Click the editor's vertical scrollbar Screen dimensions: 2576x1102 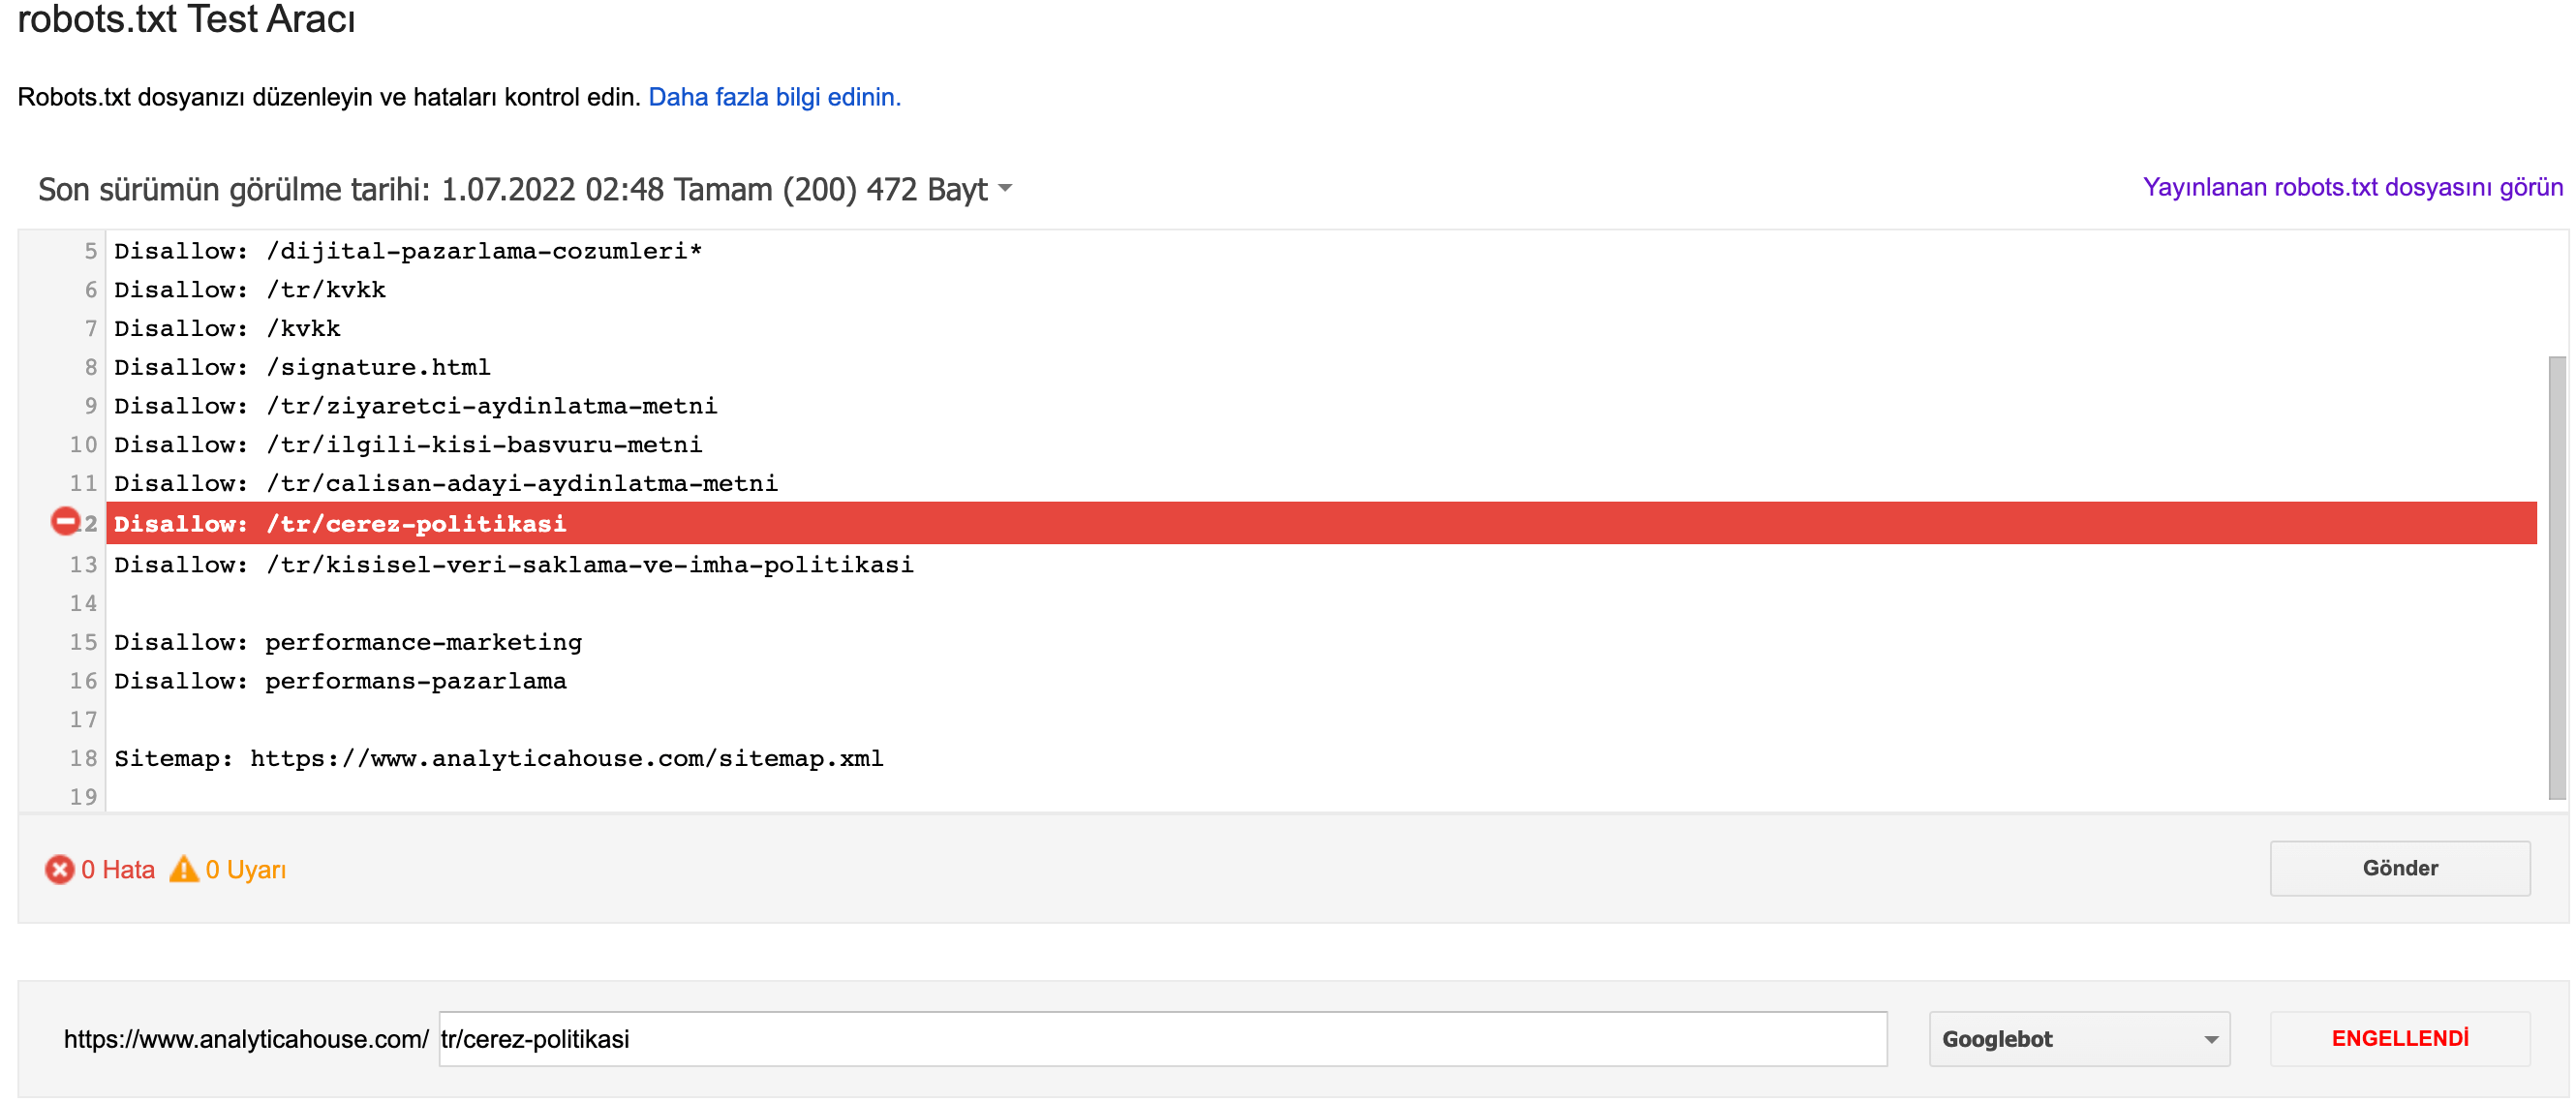coord(2557,577)
